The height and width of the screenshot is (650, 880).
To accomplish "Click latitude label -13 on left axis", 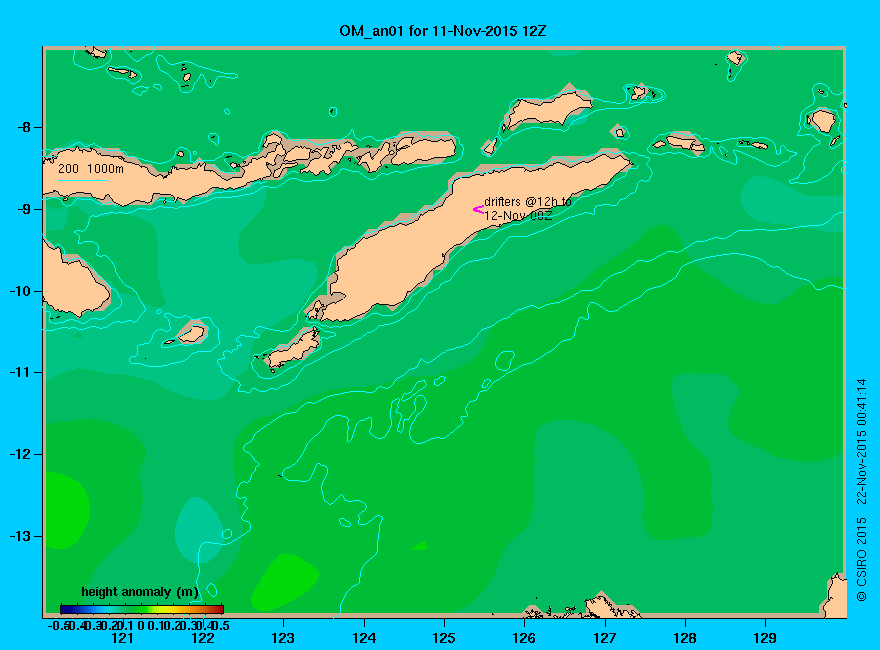I will click(x=20, y=536).
